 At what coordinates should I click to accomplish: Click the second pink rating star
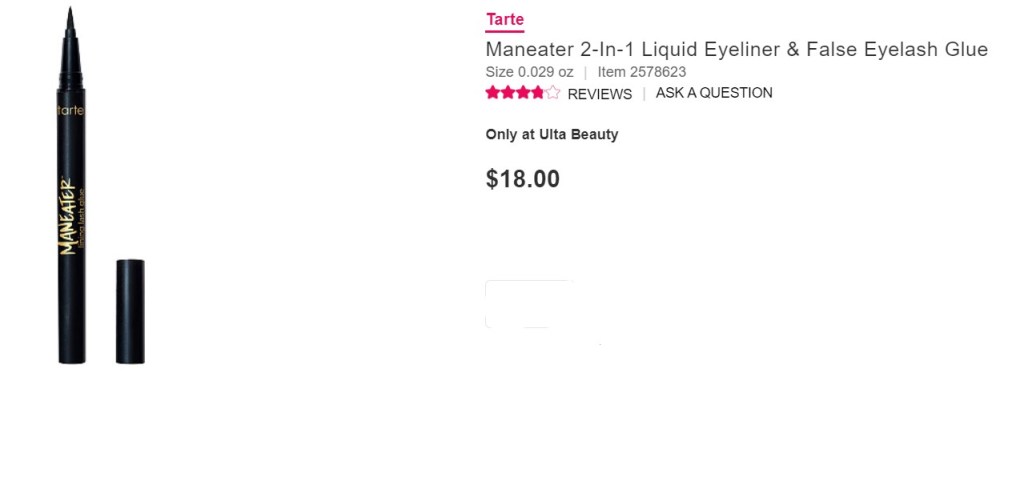(x=508, y=93)
